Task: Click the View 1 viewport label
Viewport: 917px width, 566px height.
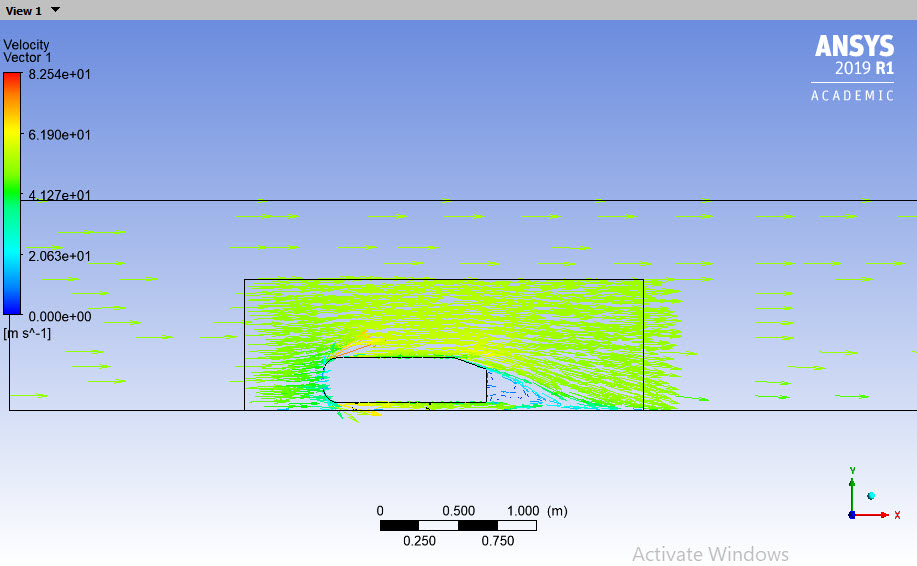Action: [x=24, y=11]
